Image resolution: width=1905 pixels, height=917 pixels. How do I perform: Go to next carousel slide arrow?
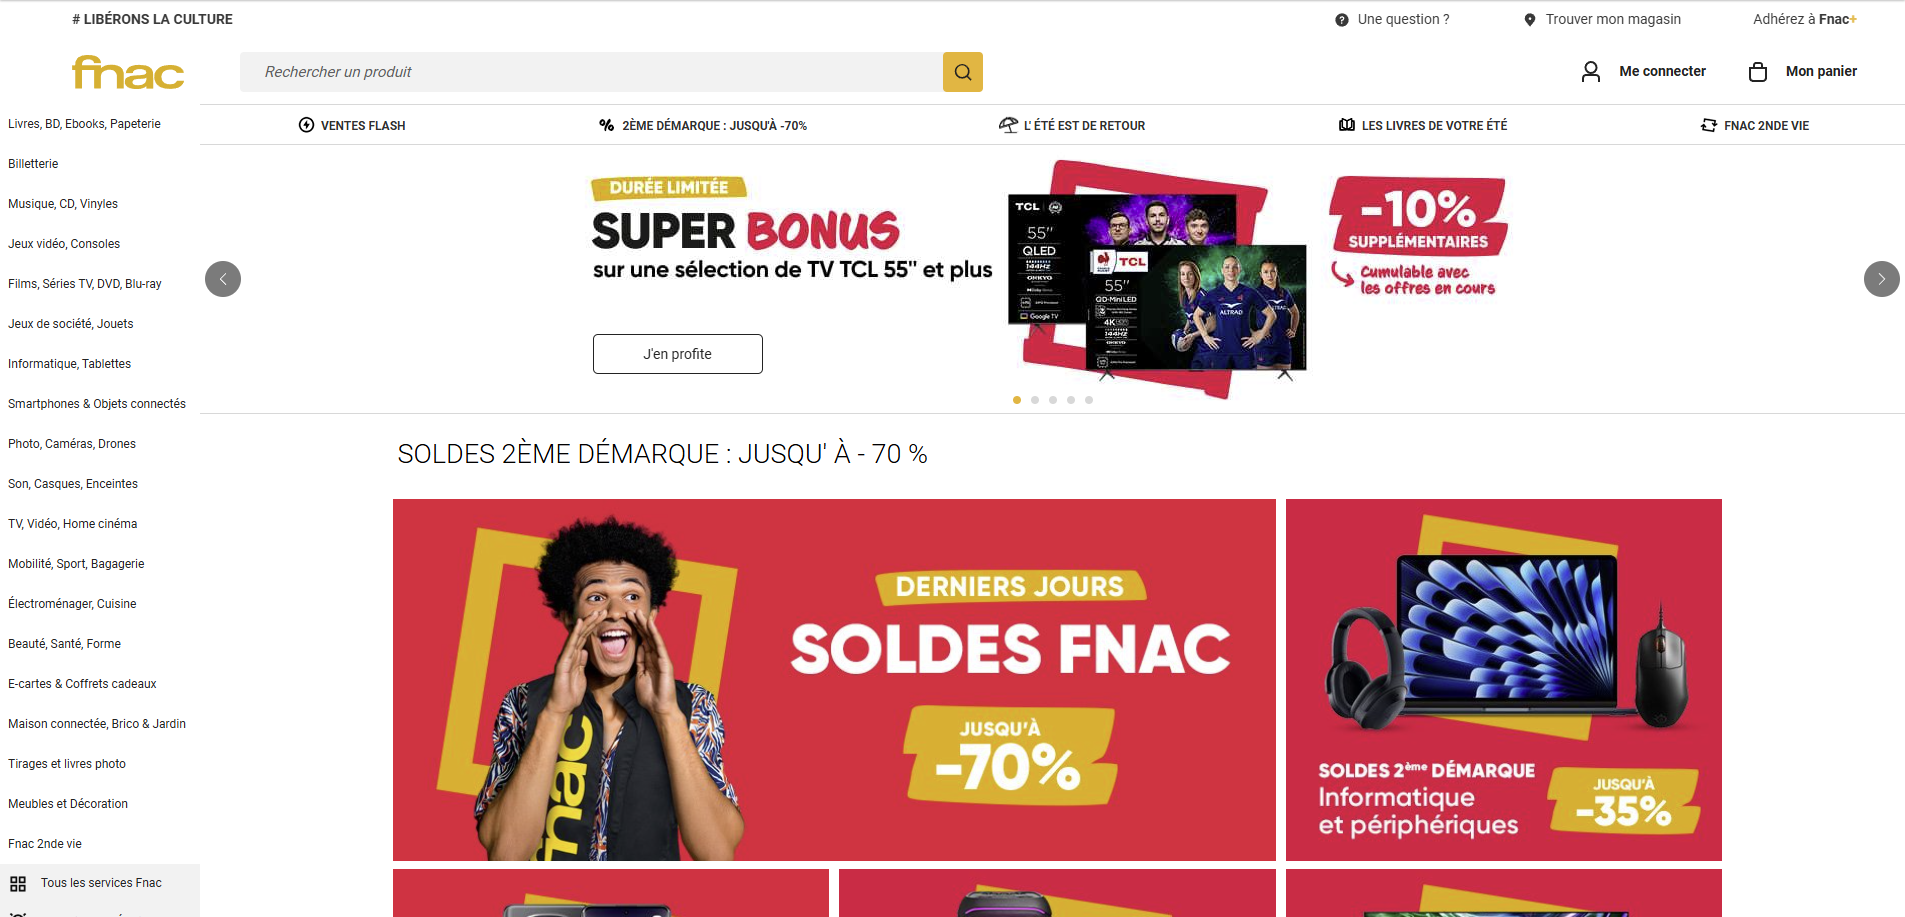(1881, 279)
